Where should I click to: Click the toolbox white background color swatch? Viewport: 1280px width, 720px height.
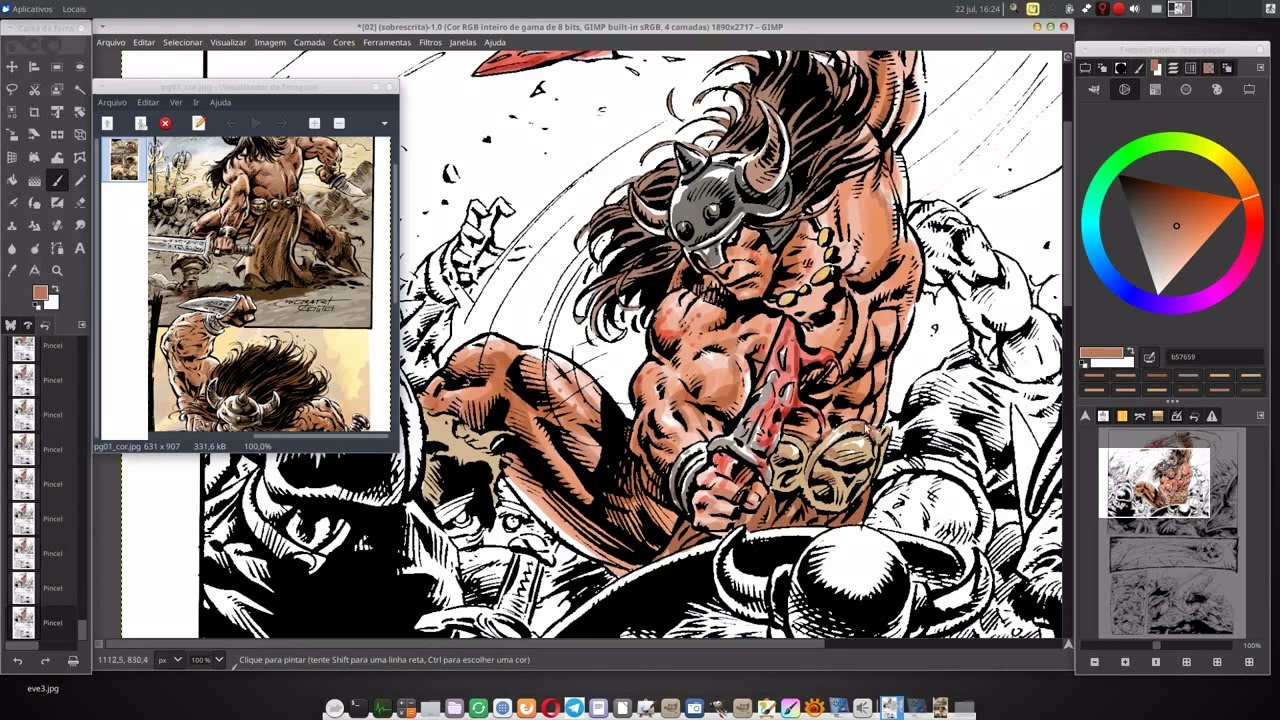coord(54,303)
